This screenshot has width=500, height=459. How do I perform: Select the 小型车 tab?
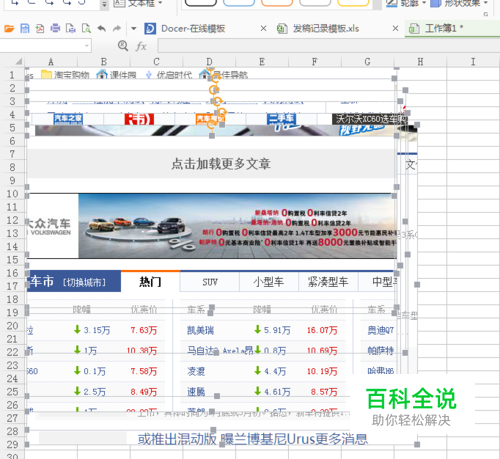[269, 282]
